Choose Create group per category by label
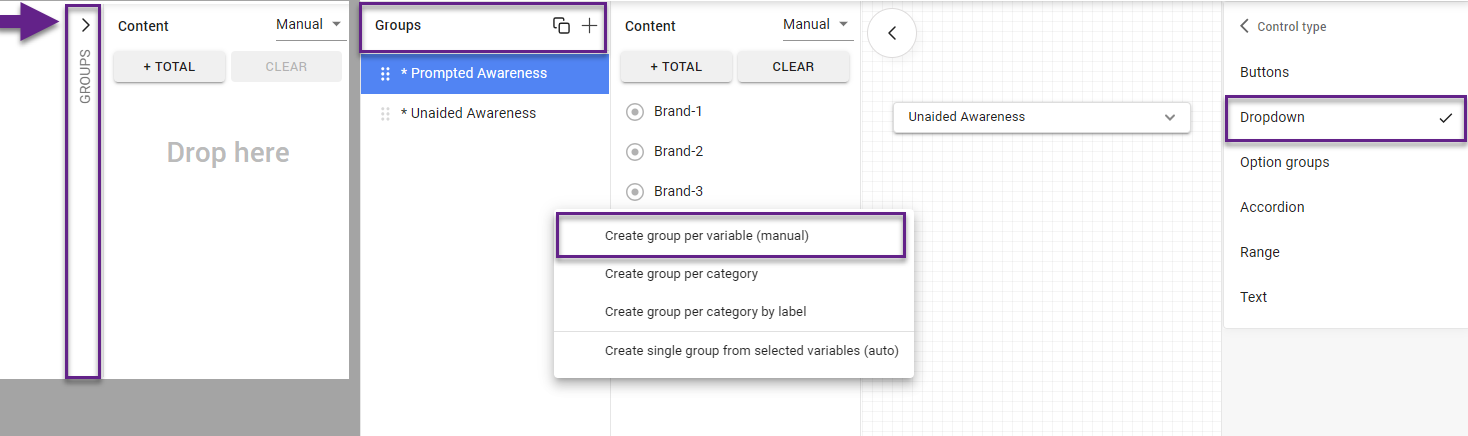Viewport: 1468px width, 436px height. click(705, 312)
